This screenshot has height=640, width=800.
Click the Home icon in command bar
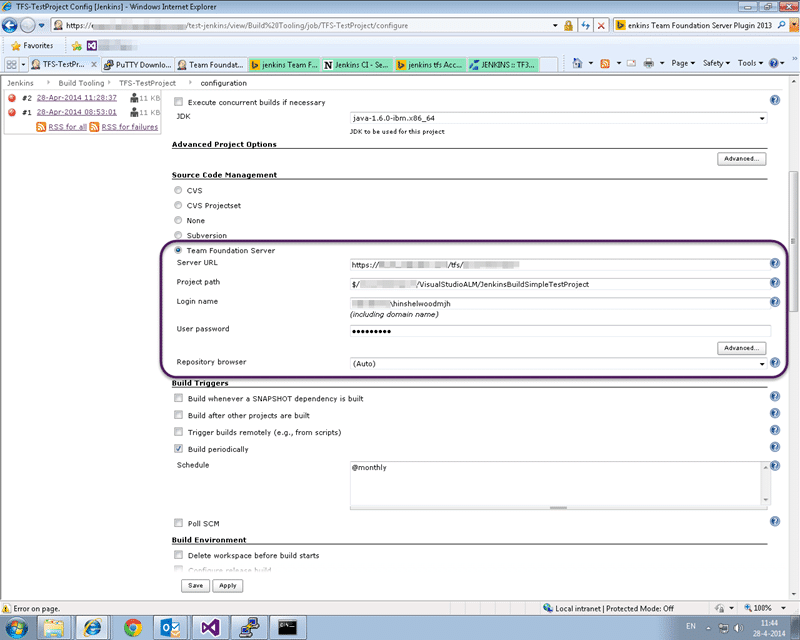point(578,63)
